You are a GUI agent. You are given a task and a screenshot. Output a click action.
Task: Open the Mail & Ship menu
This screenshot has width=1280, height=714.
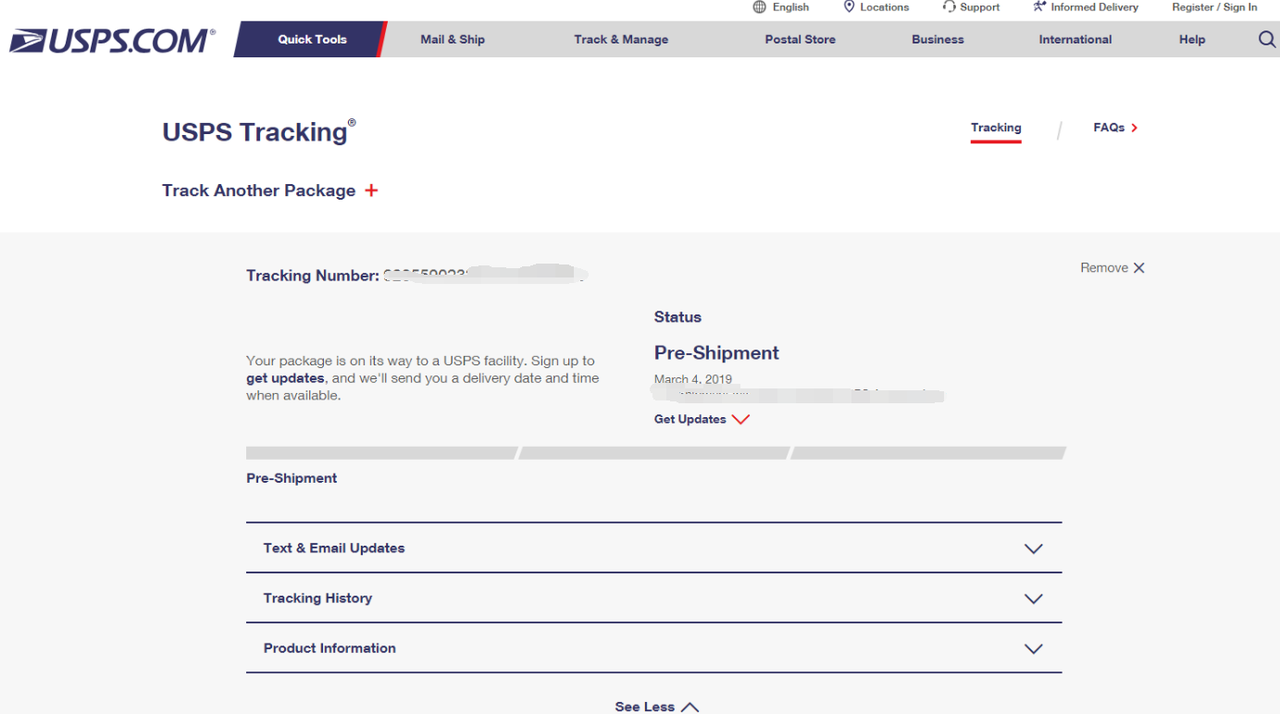point(453,40)
